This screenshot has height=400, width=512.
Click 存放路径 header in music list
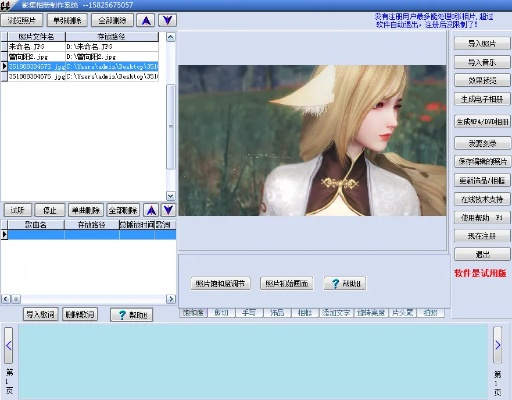(92, 225)
